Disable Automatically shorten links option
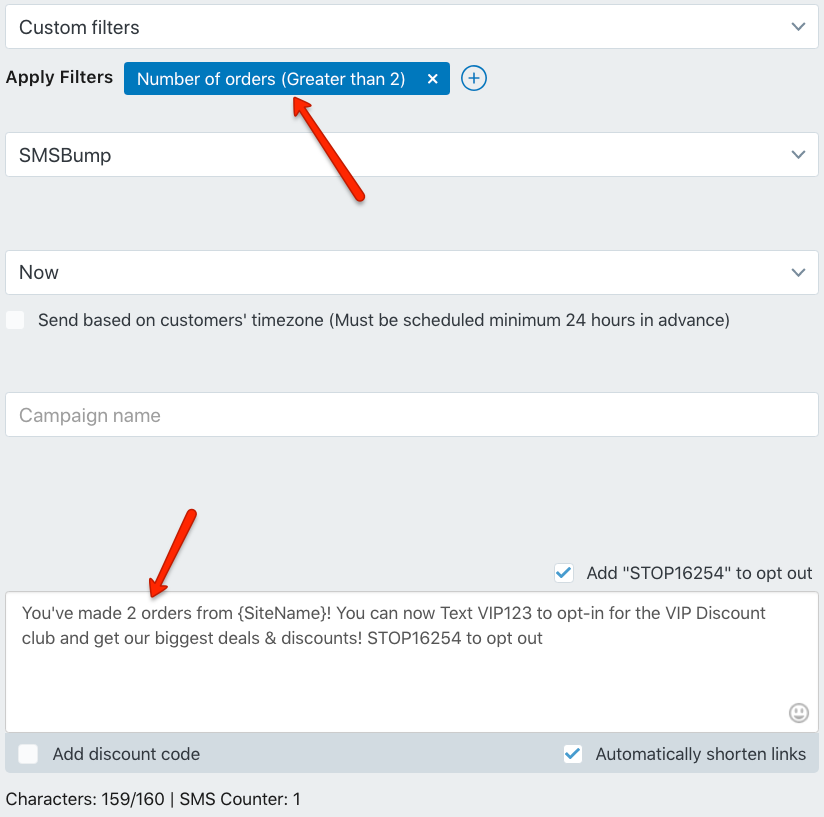The height and width of the screenshot is (817, 824). (x=573, y=753)
